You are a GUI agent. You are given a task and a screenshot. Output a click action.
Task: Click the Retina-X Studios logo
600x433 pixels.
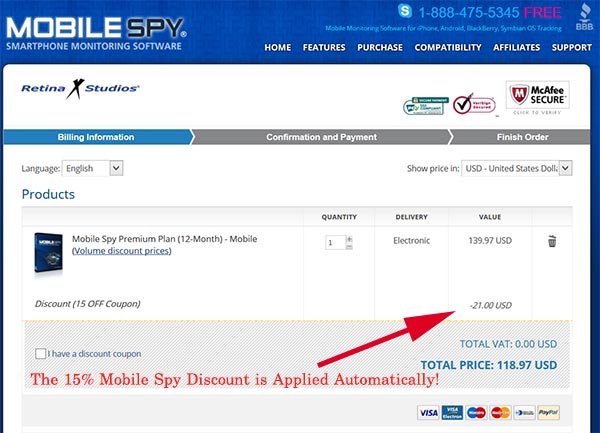tap(80, 89)
